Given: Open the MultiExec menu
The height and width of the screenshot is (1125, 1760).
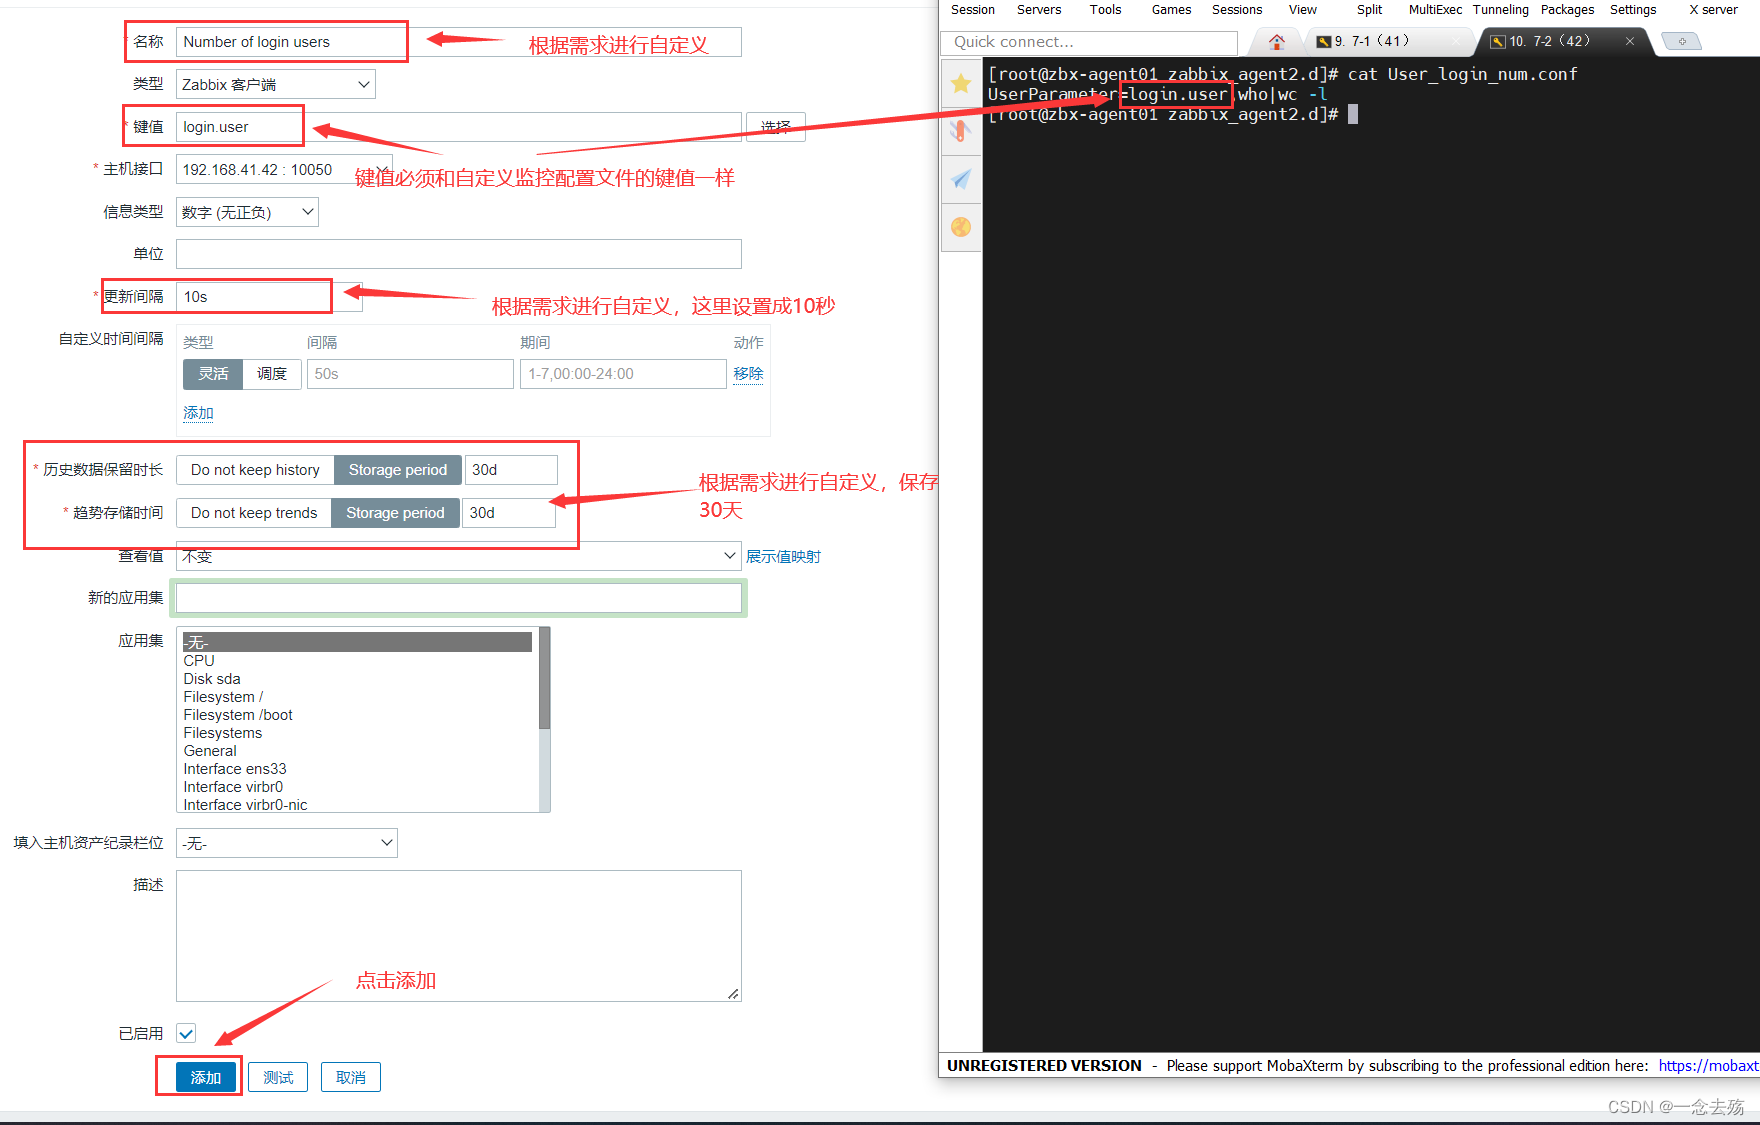Looking at the screenshot, I should point(1435,10).
